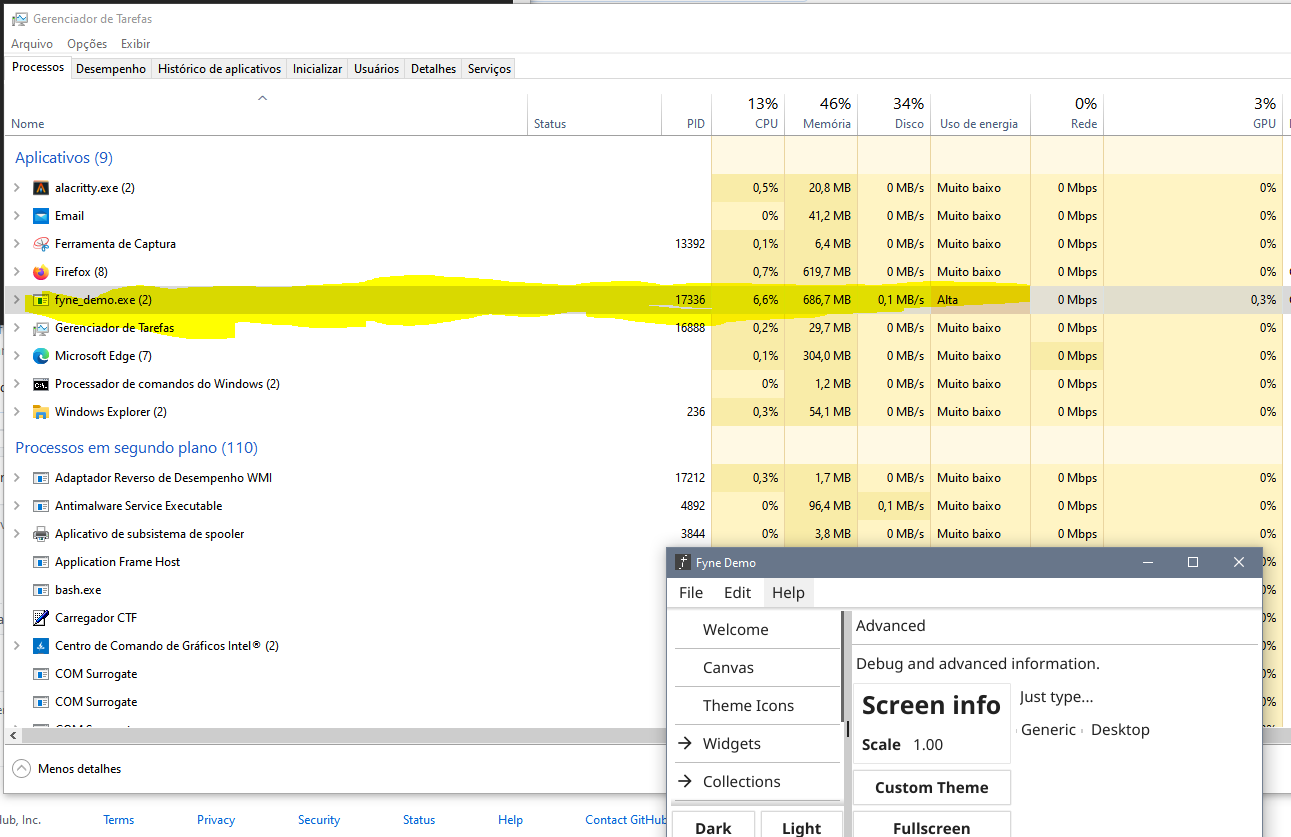Click the Windows Explorer folder icon
The width and height of the screenshot is (1291, 837).
(x=41, y=411)
